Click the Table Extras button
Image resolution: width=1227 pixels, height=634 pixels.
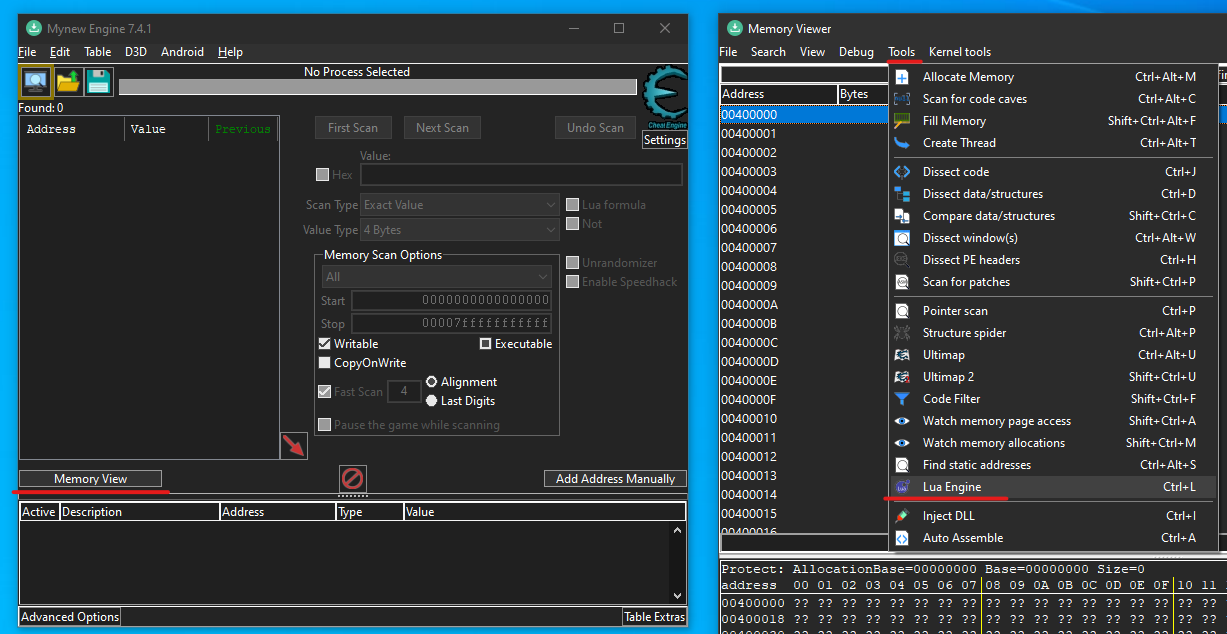click(x=655, y=617)
